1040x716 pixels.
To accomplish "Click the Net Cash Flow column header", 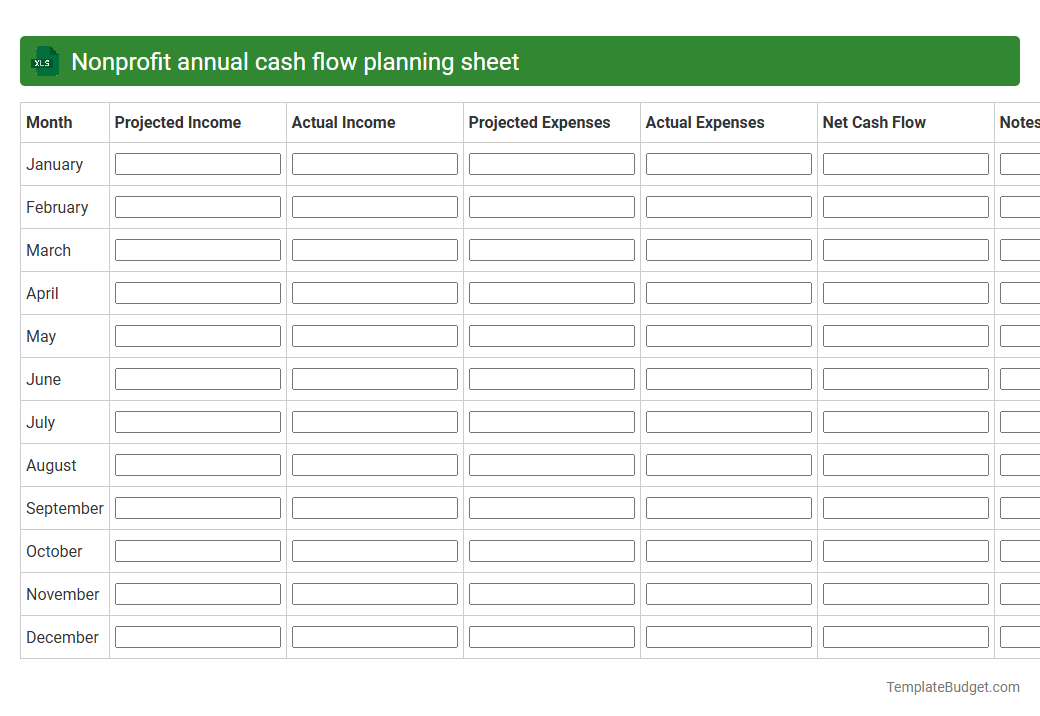I will click(x=874, y=122).
